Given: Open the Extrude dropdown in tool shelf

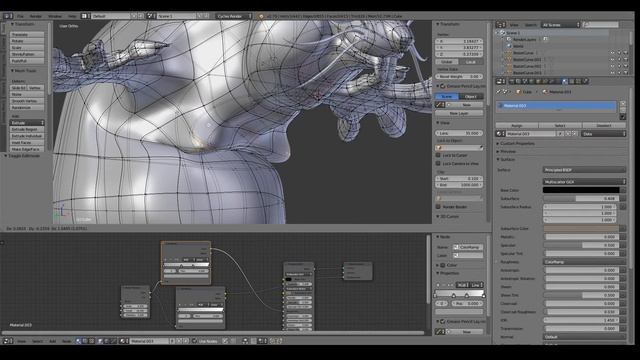Looking at the screenshot, I should coord(27,123).
